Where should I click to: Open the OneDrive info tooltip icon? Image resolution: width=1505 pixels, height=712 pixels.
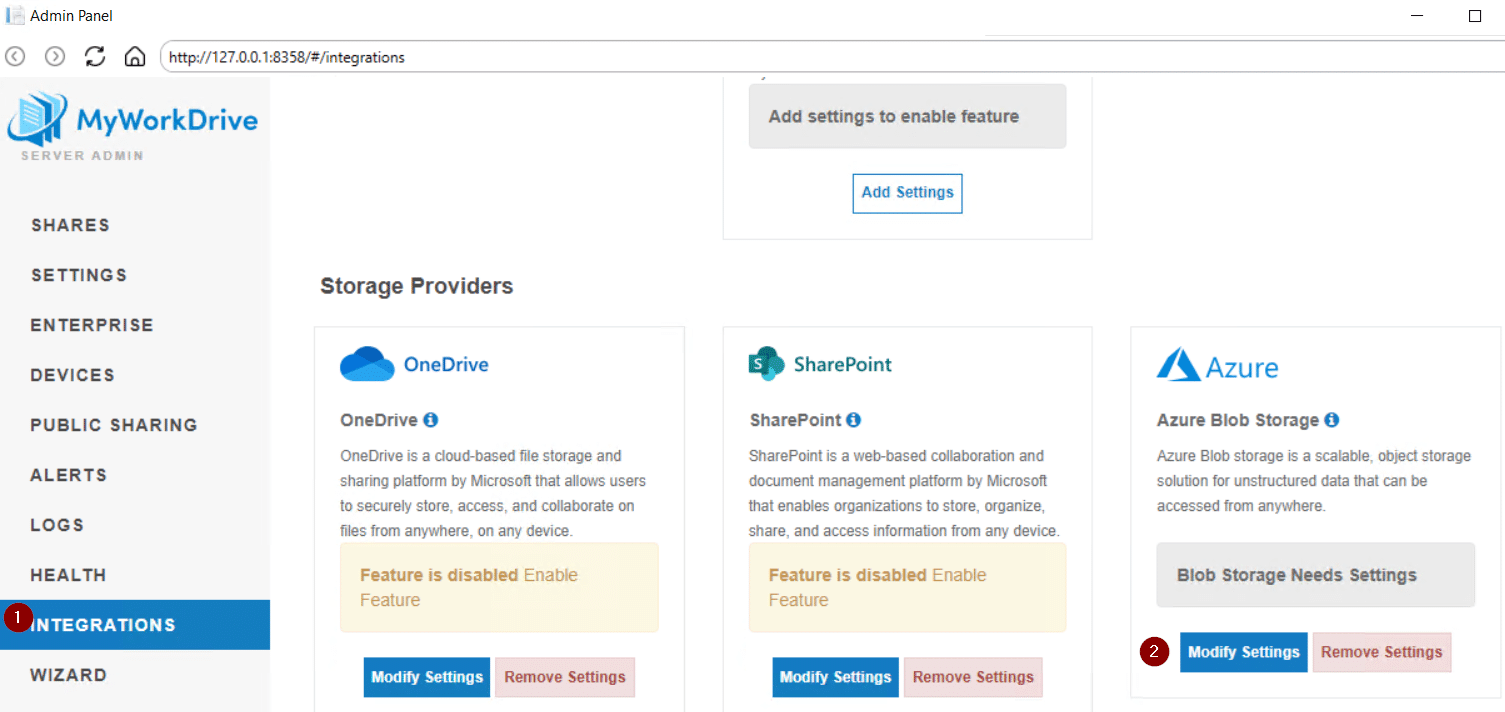(431, 420)
